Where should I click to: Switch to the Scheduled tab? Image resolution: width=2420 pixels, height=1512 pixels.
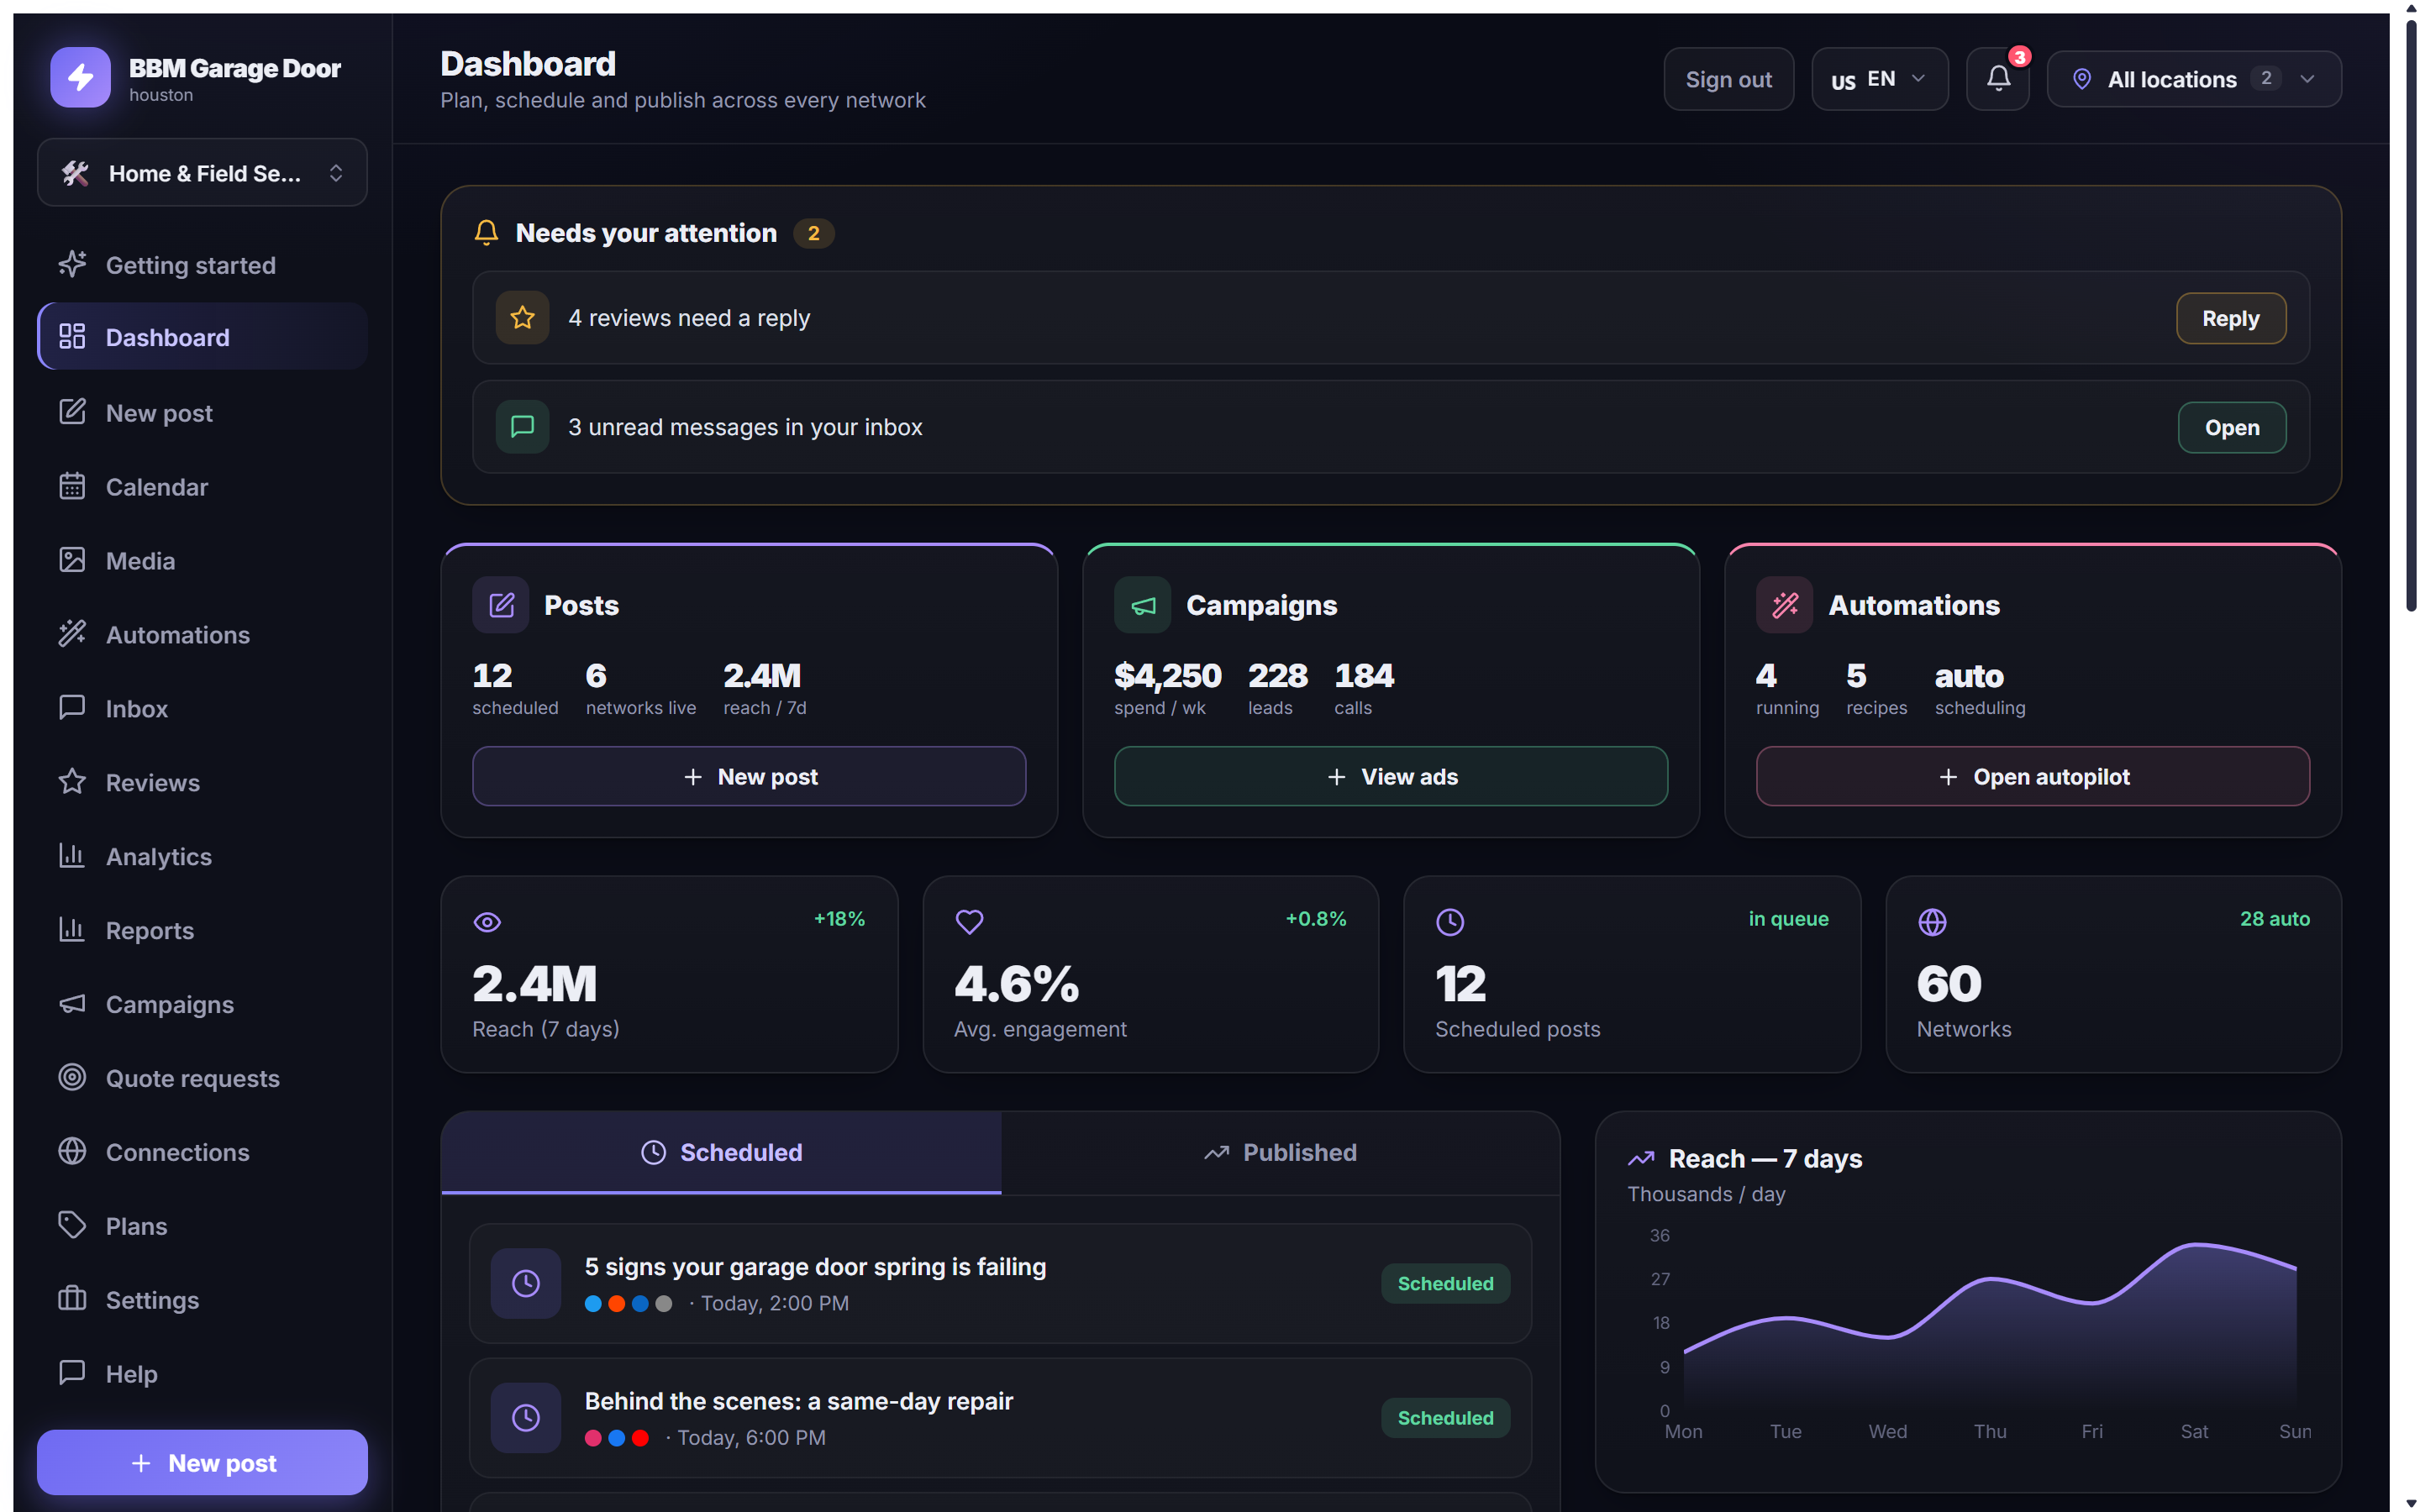coord(721,1152)
